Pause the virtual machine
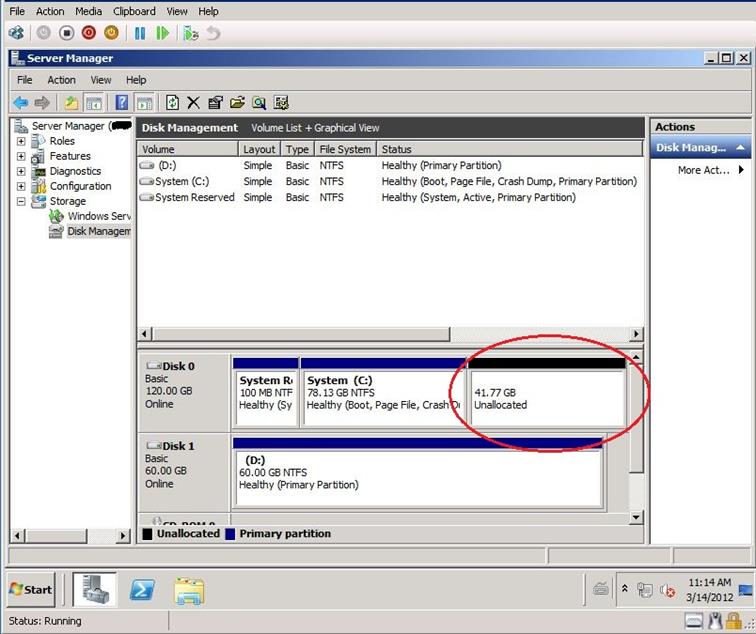756x634 pixels. [140, 33]
